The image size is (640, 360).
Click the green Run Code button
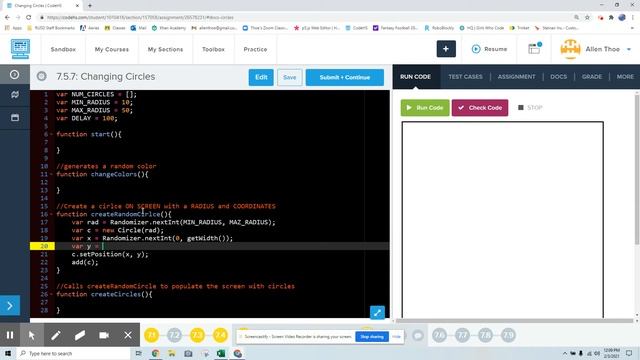click(425, 108)
